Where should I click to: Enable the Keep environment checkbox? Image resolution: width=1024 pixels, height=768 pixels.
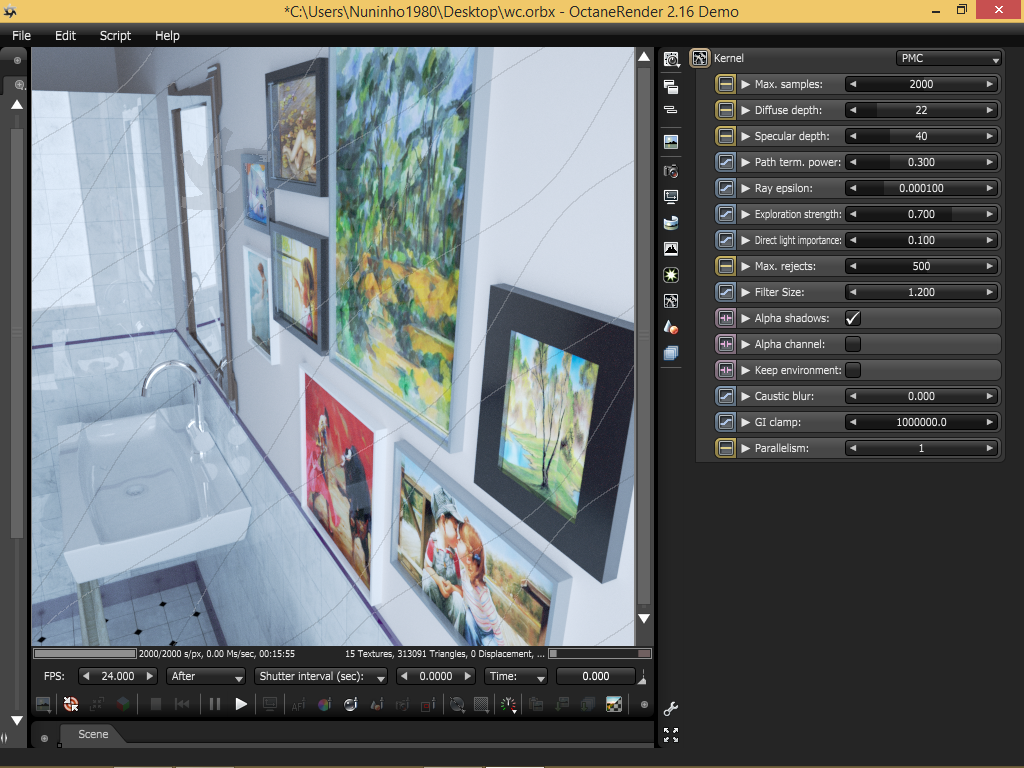(853, 370)
